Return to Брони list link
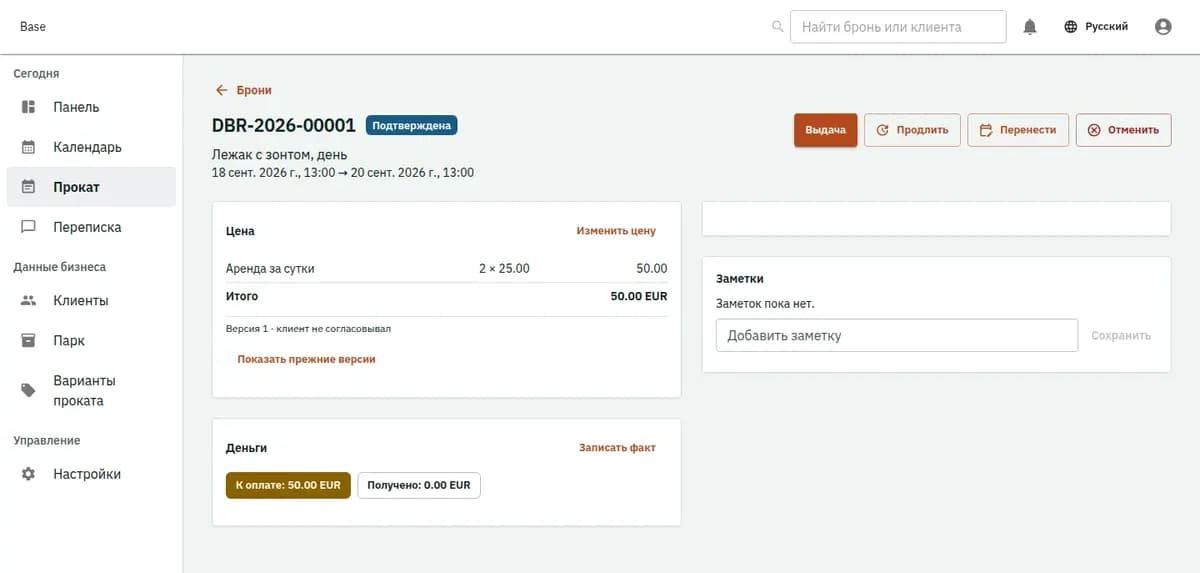The height and width of the screenshot is (573, 1200). (243, 90)
